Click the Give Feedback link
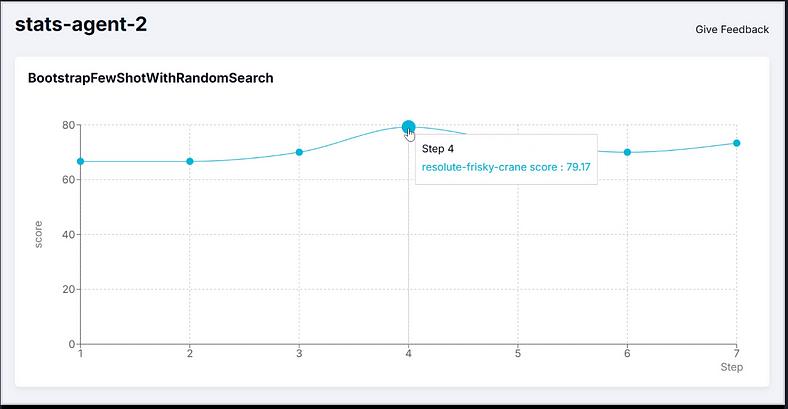The height and width of the screenshot is (409, 788). click(x=732, y=30)
